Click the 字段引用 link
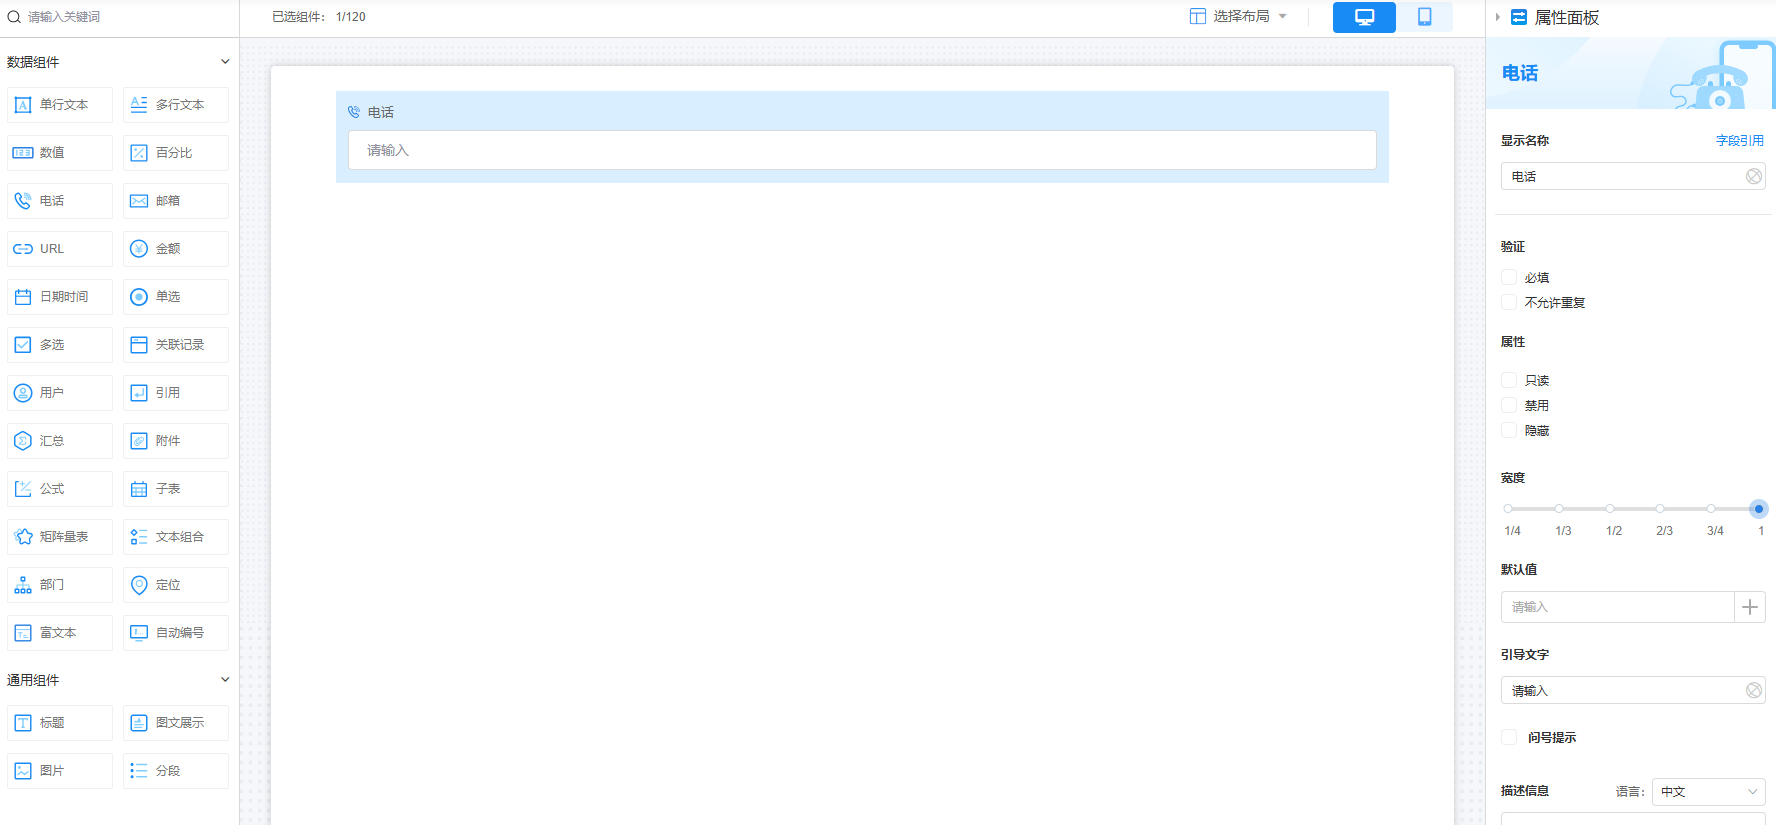The height and width of the screenshot is (825, 1776). (x=1740, y=141)
